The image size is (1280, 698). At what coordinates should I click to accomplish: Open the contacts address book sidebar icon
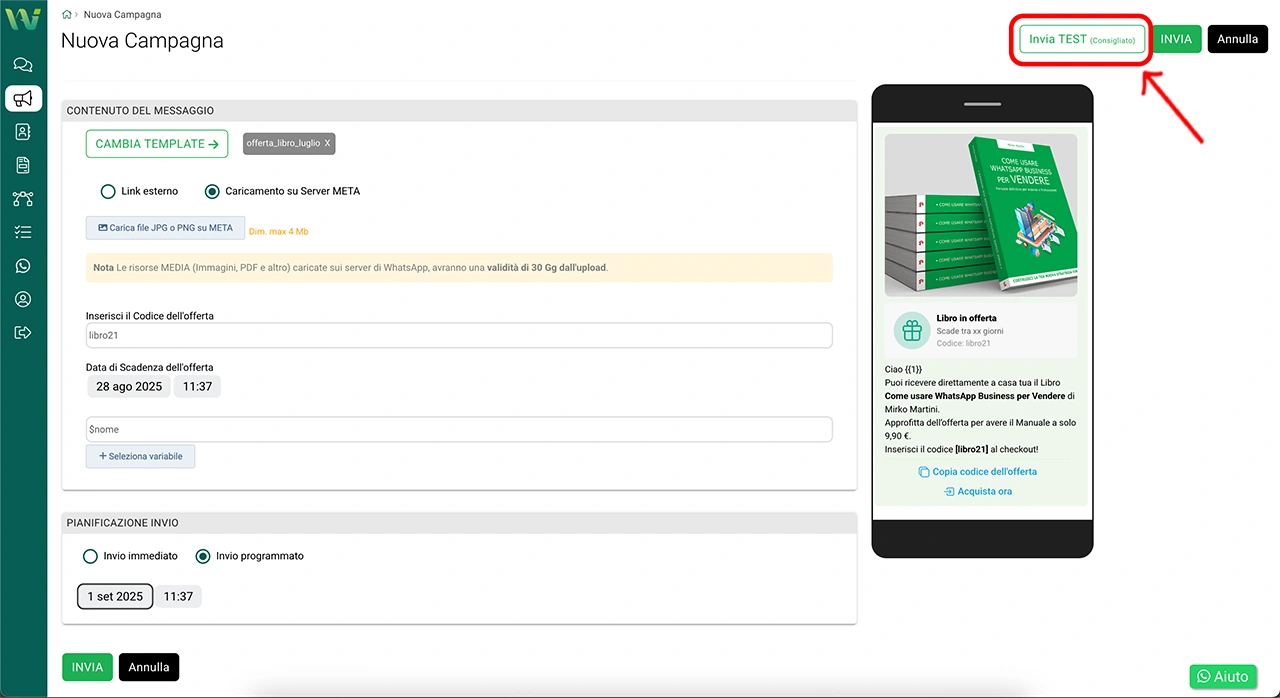point(23,132)
